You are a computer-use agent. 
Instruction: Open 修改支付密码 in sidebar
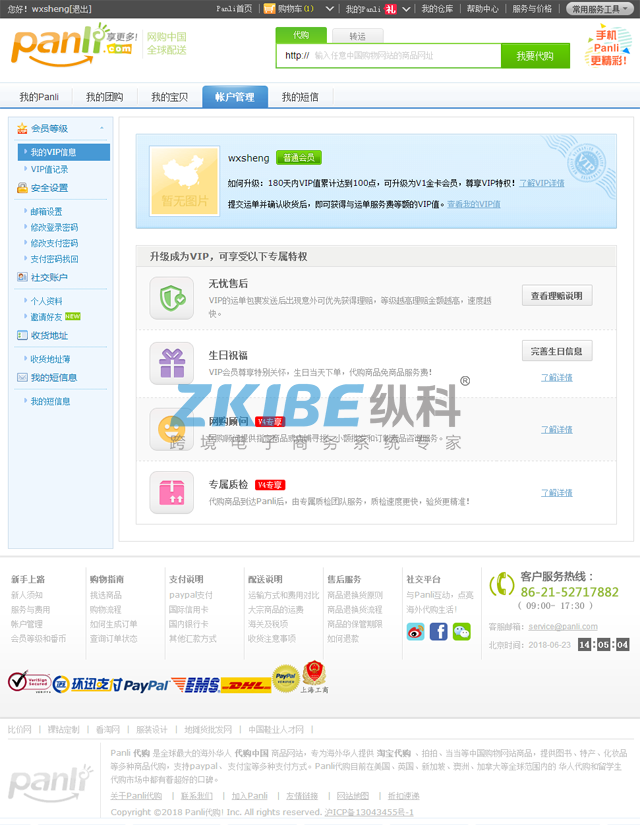tap(54, 243)
